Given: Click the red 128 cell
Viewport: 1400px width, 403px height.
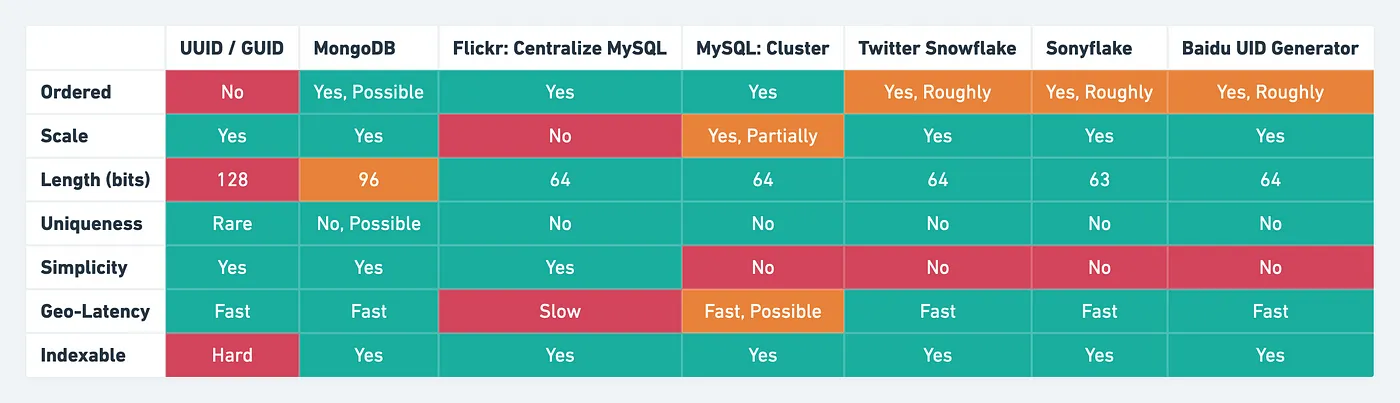Looking at the screenshot, I should [232, 180].
